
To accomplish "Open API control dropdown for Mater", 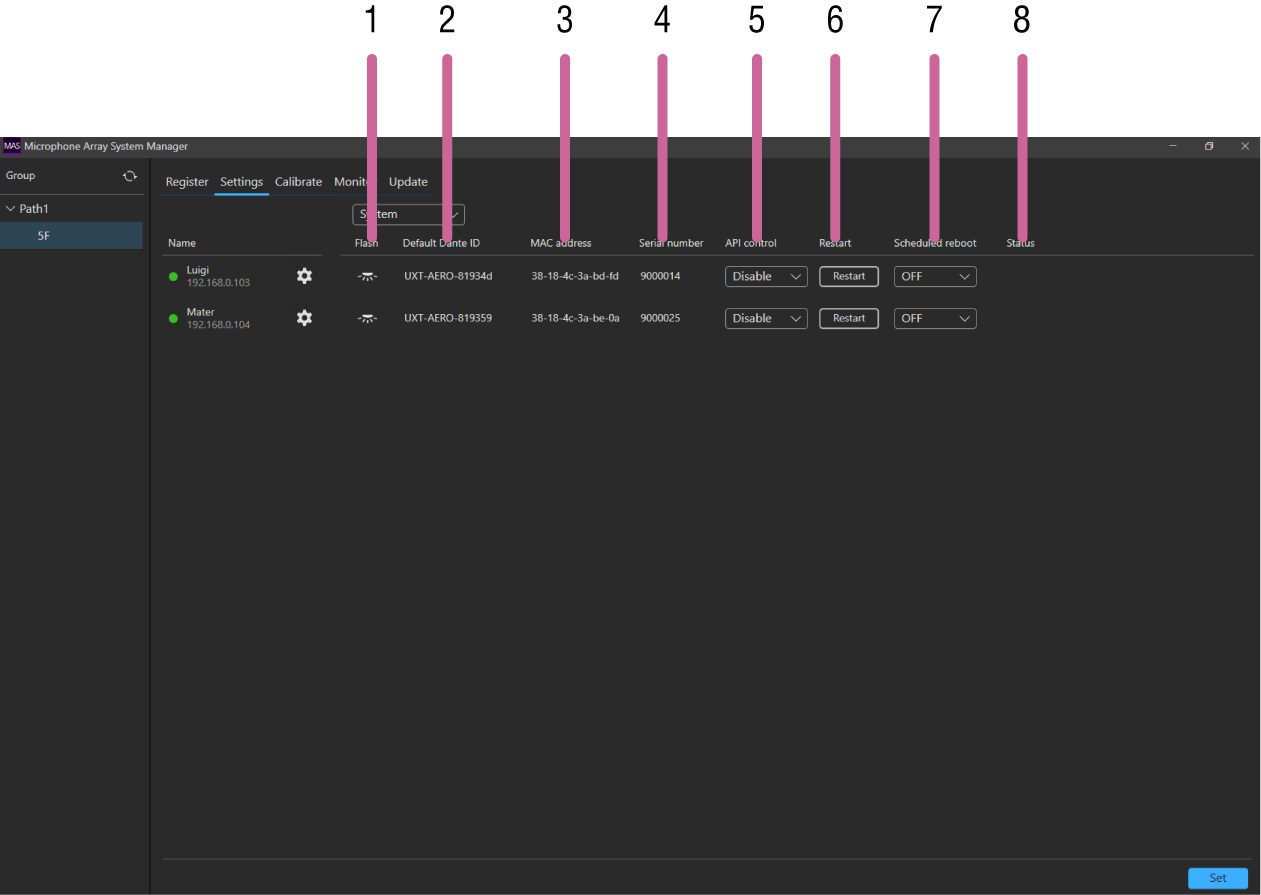I will point(765,319).
